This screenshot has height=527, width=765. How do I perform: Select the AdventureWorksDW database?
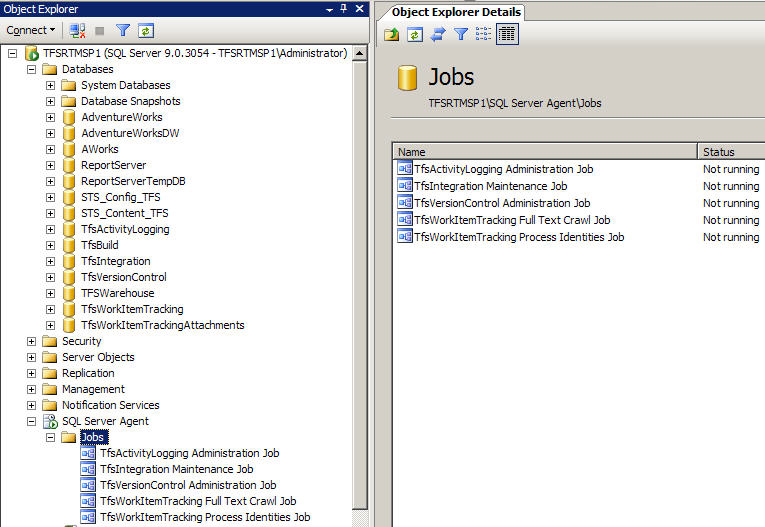coord(130,133)
